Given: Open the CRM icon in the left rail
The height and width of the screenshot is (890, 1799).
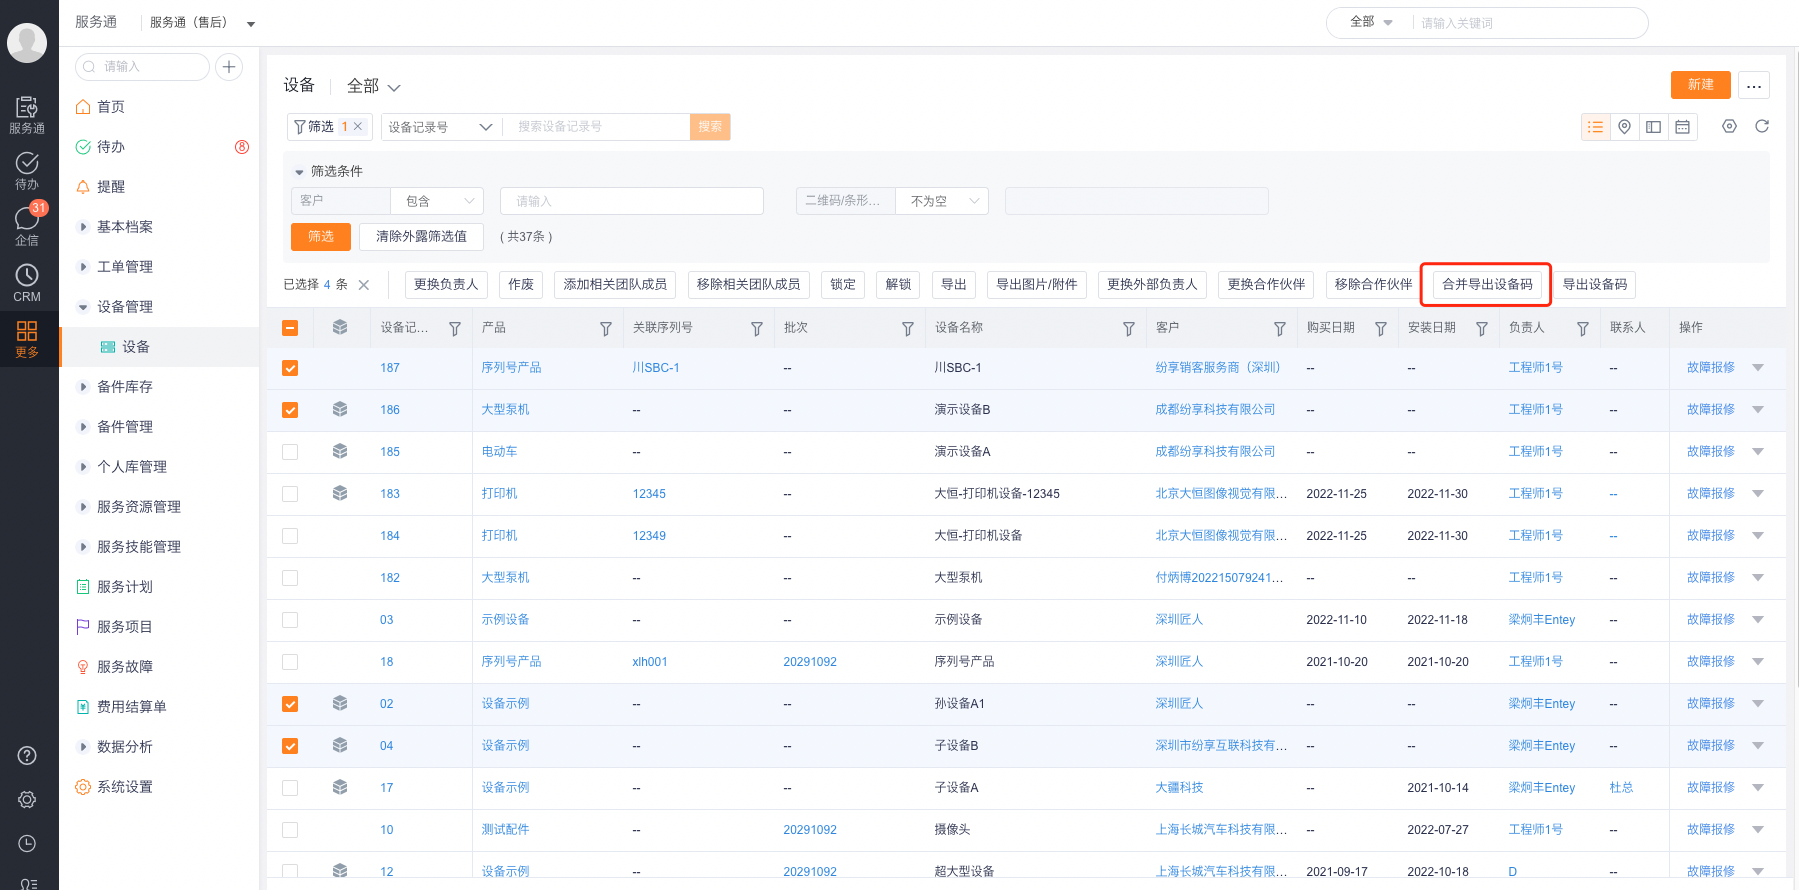Looking at the screenshot, I should [x=27, y=282].
